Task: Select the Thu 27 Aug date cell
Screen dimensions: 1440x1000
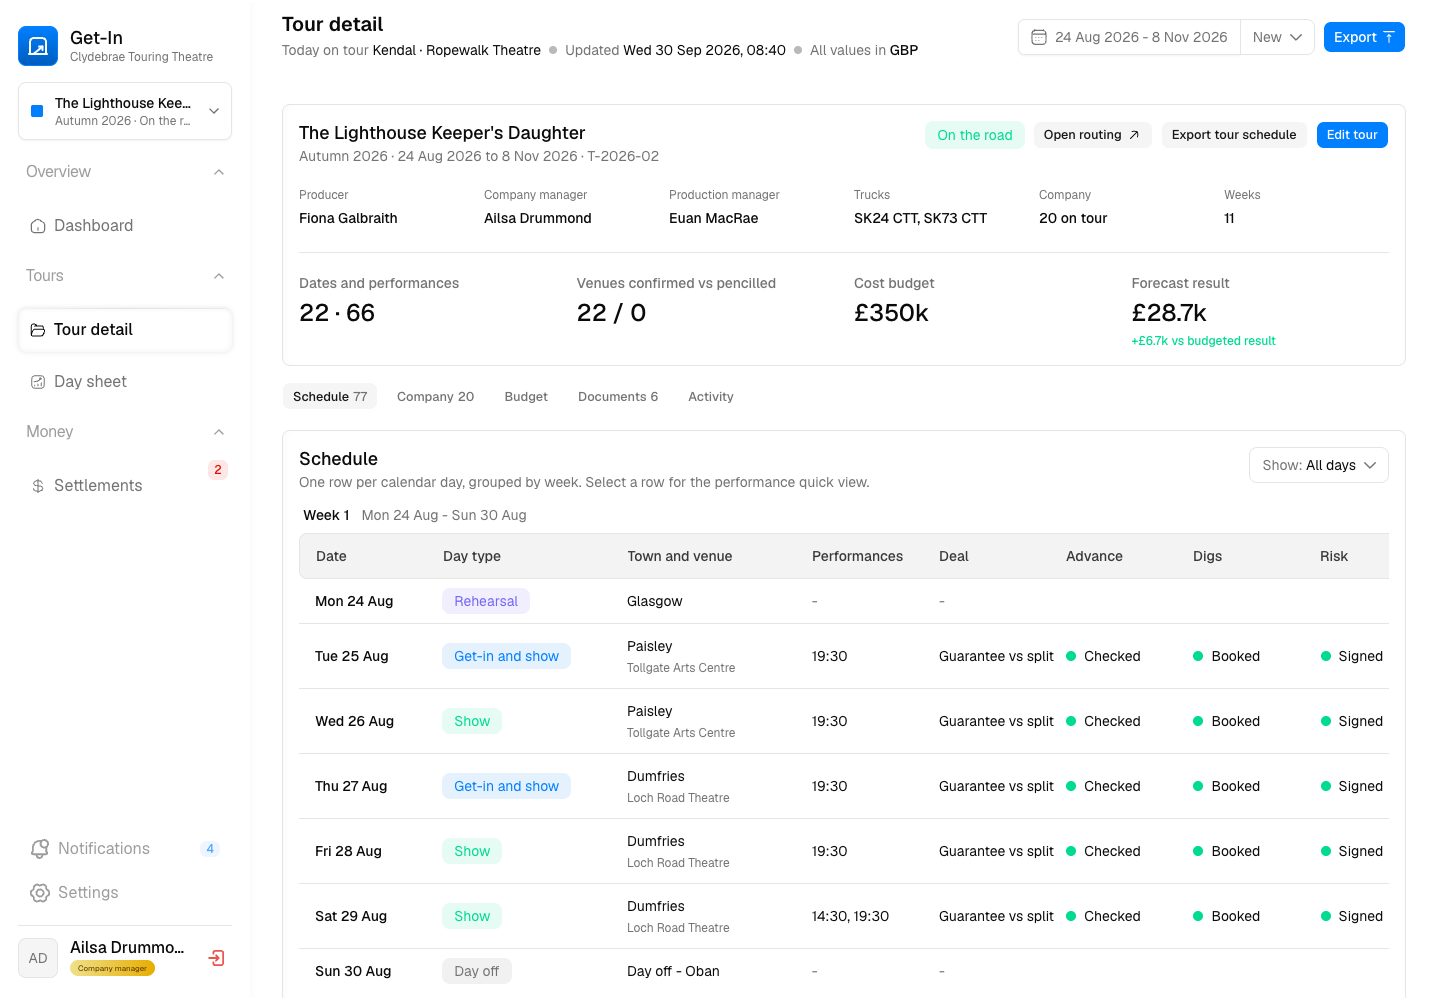Action: (351, 786)
